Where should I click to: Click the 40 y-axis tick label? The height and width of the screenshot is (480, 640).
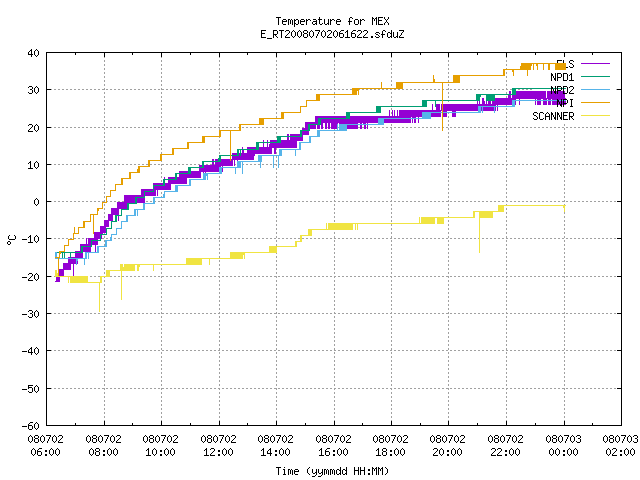pyautogui.click(x=33, y=53)
